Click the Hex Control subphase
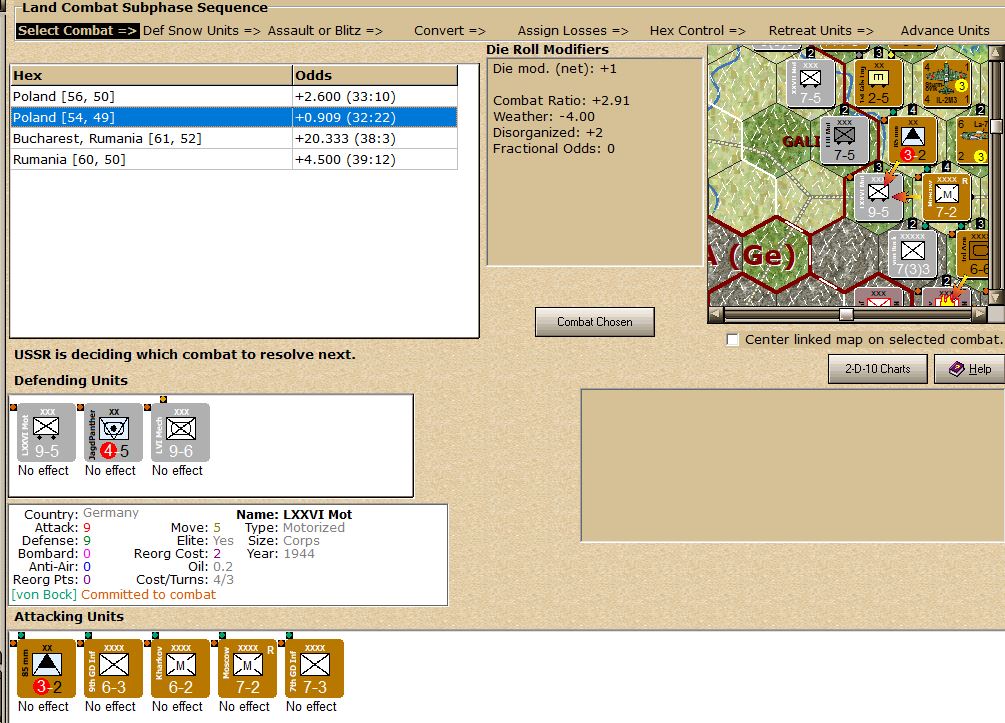 tap(697, 30)
